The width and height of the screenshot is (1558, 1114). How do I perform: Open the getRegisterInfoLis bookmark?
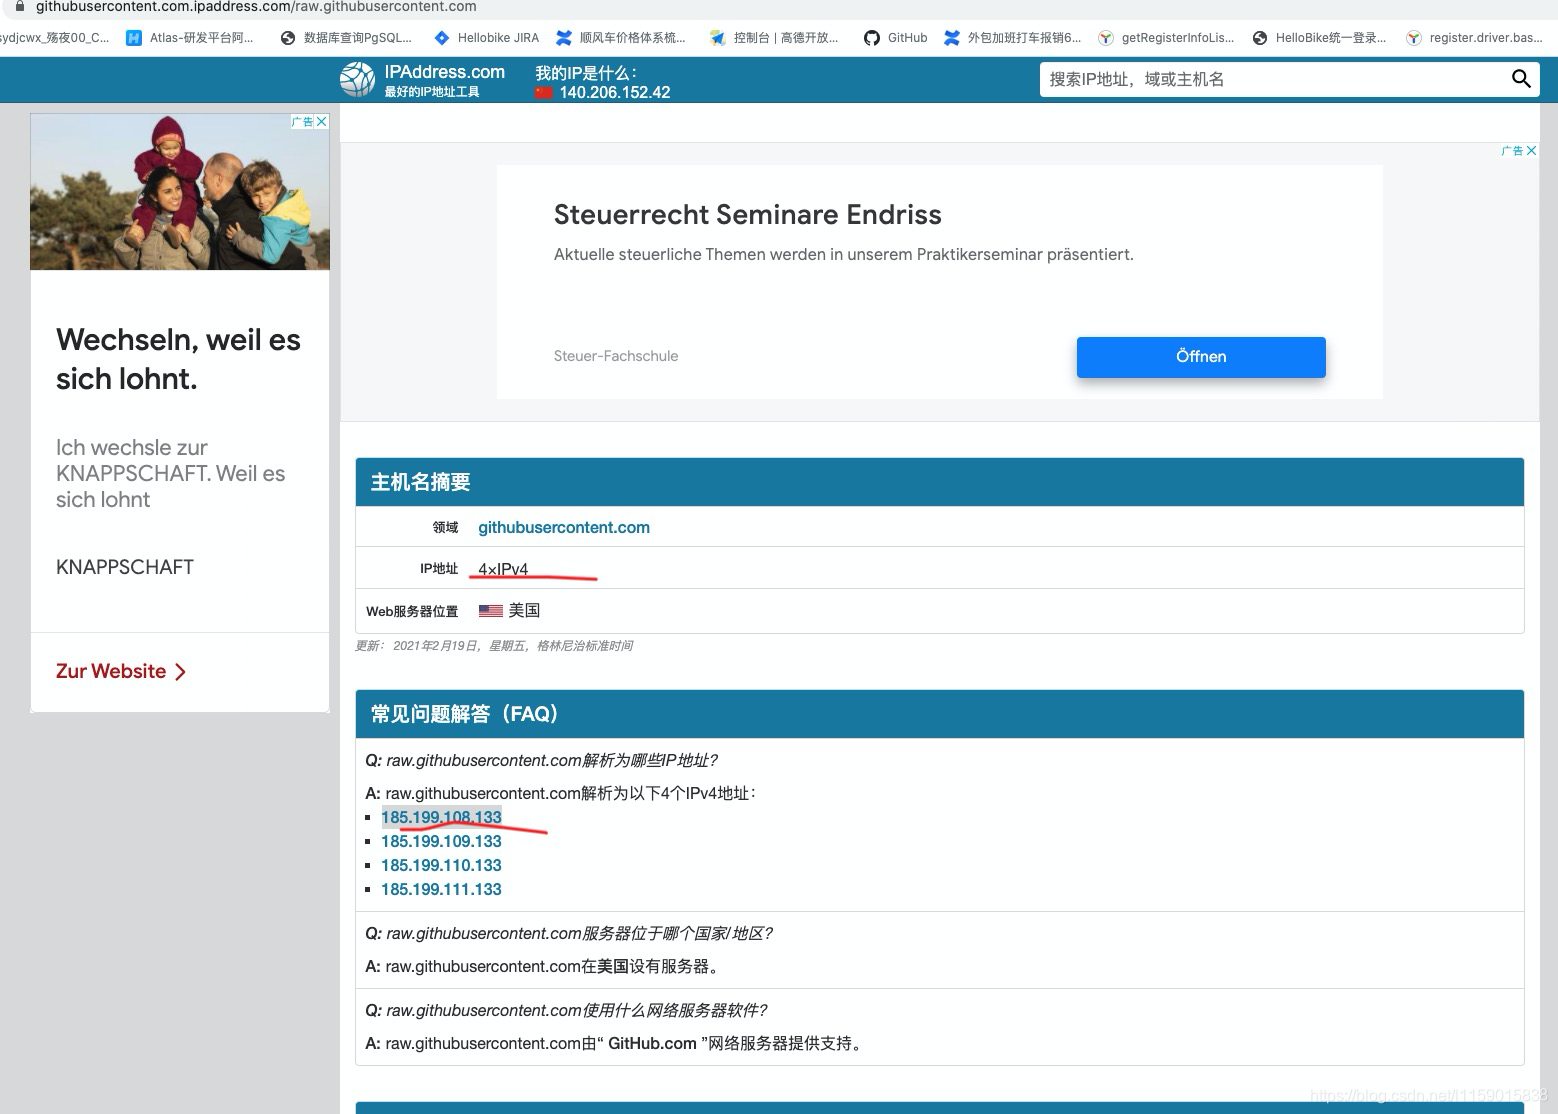pos(1166,38)
